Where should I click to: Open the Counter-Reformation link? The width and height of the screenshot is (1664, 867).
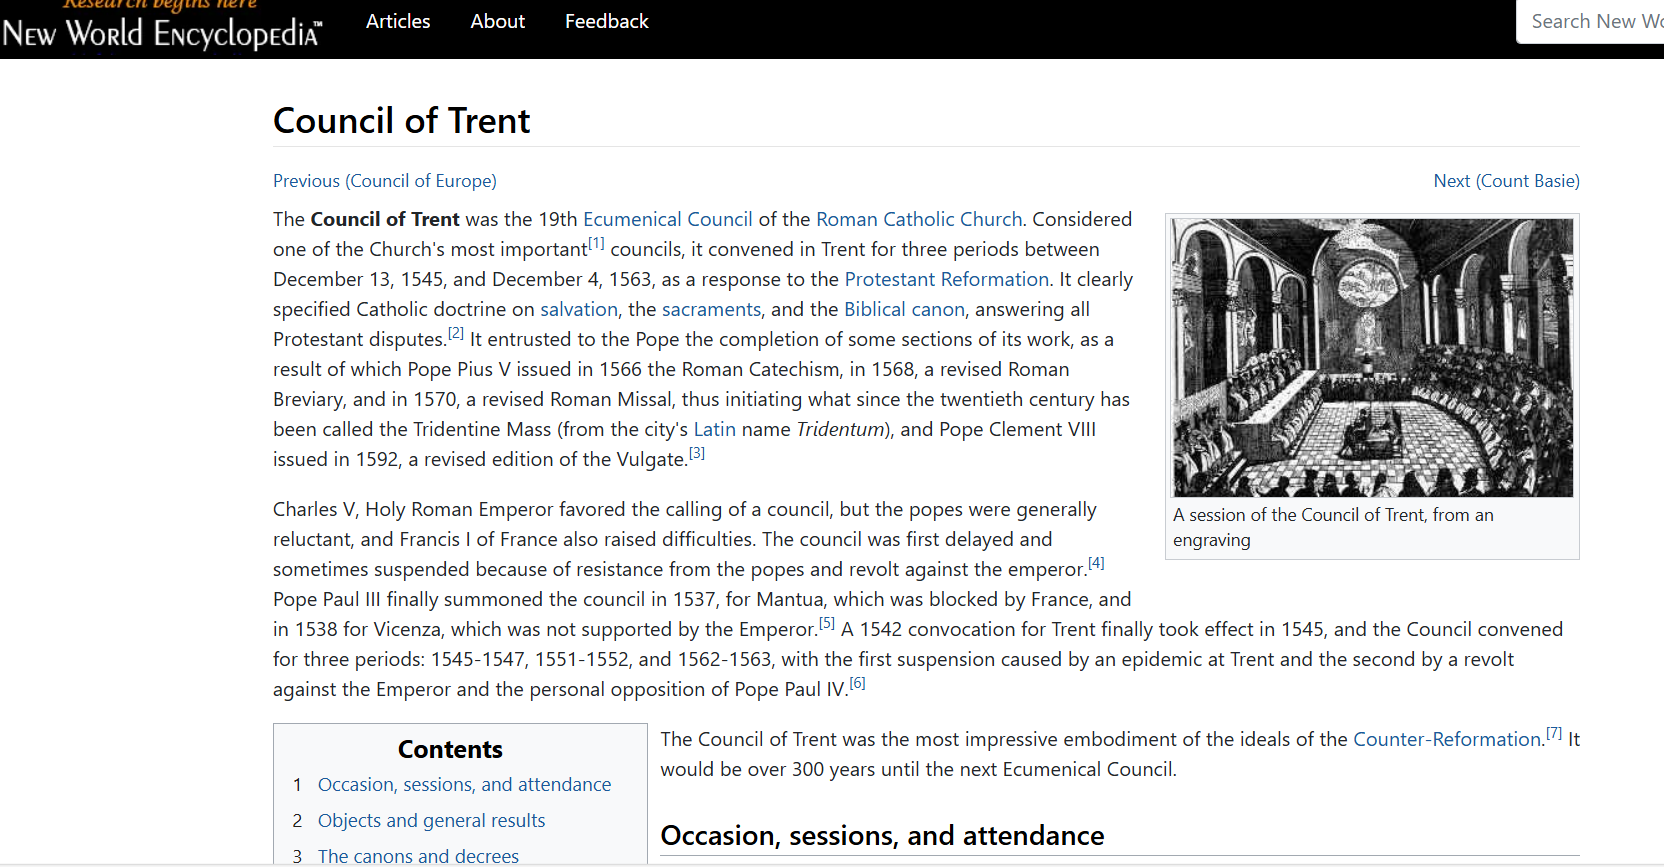(x=1447, y=739)
